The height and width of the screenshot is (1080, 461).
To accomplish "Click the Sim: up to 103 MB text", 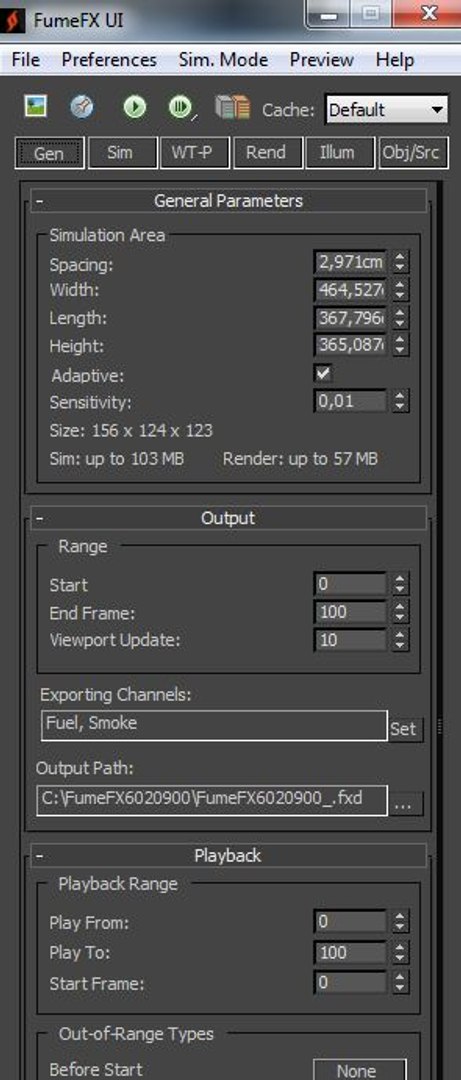I will coord(116,459).
